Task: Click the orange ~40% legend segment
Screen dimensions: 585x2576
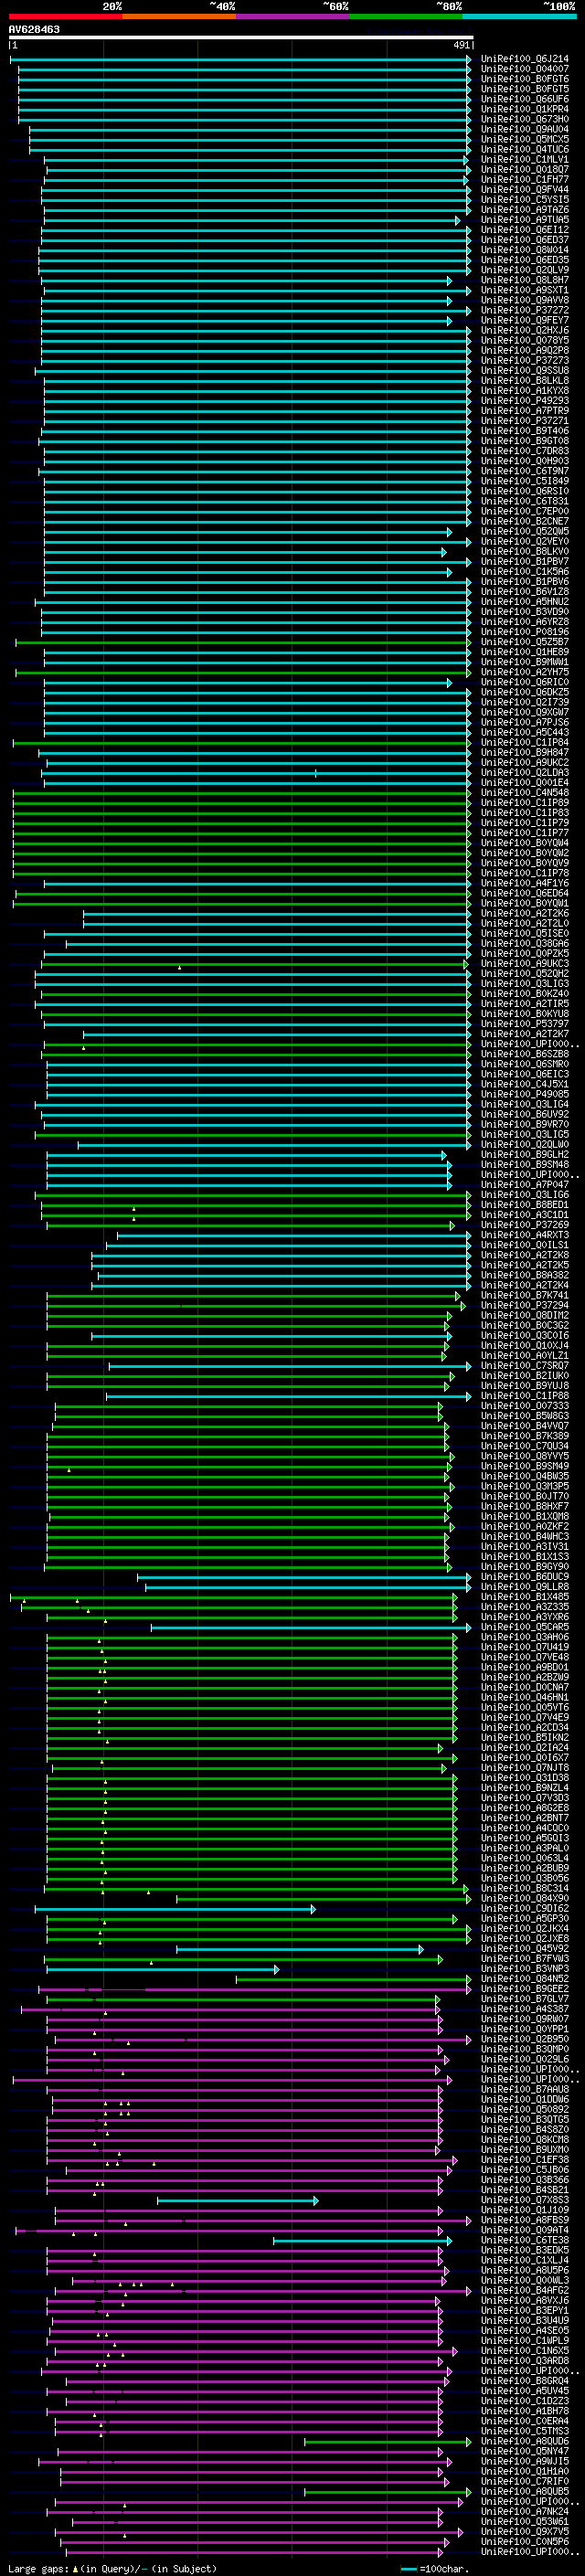Action: coord(179,16)
